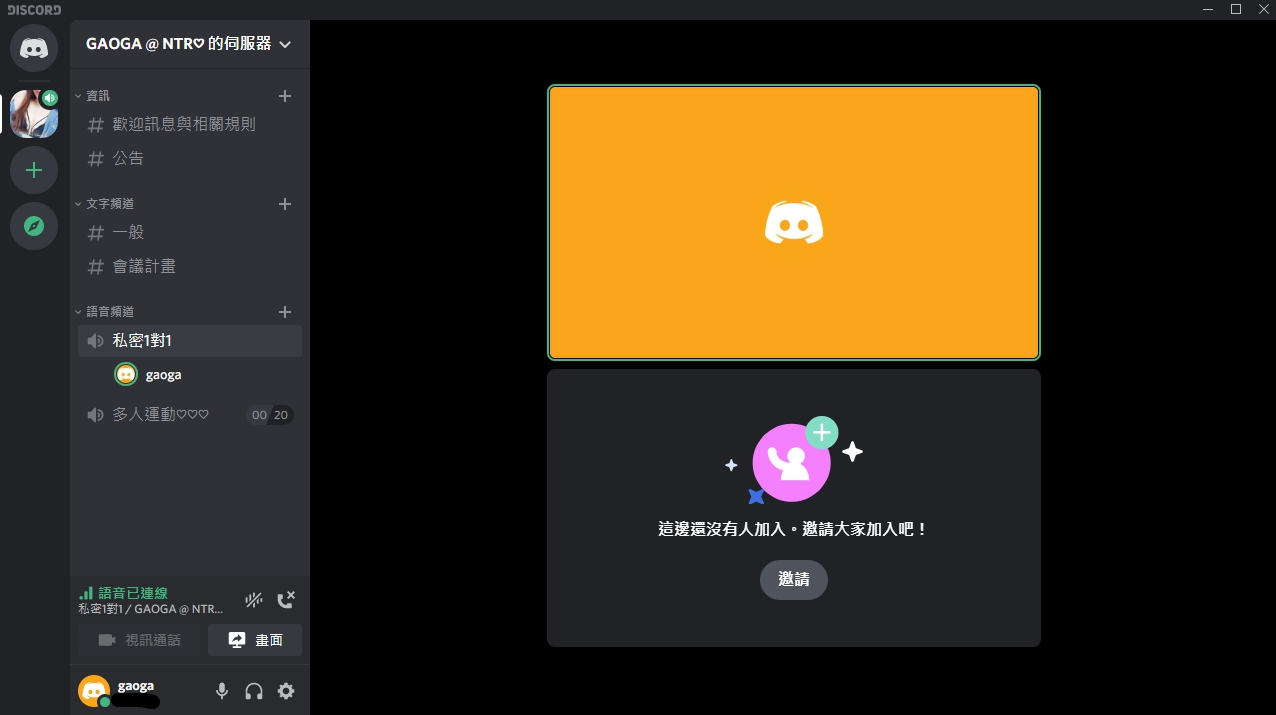Image resolution: width=1276 pixels, height=715 pixels.
Task: Start 視訊通話 video call
Action: [140, 640]
